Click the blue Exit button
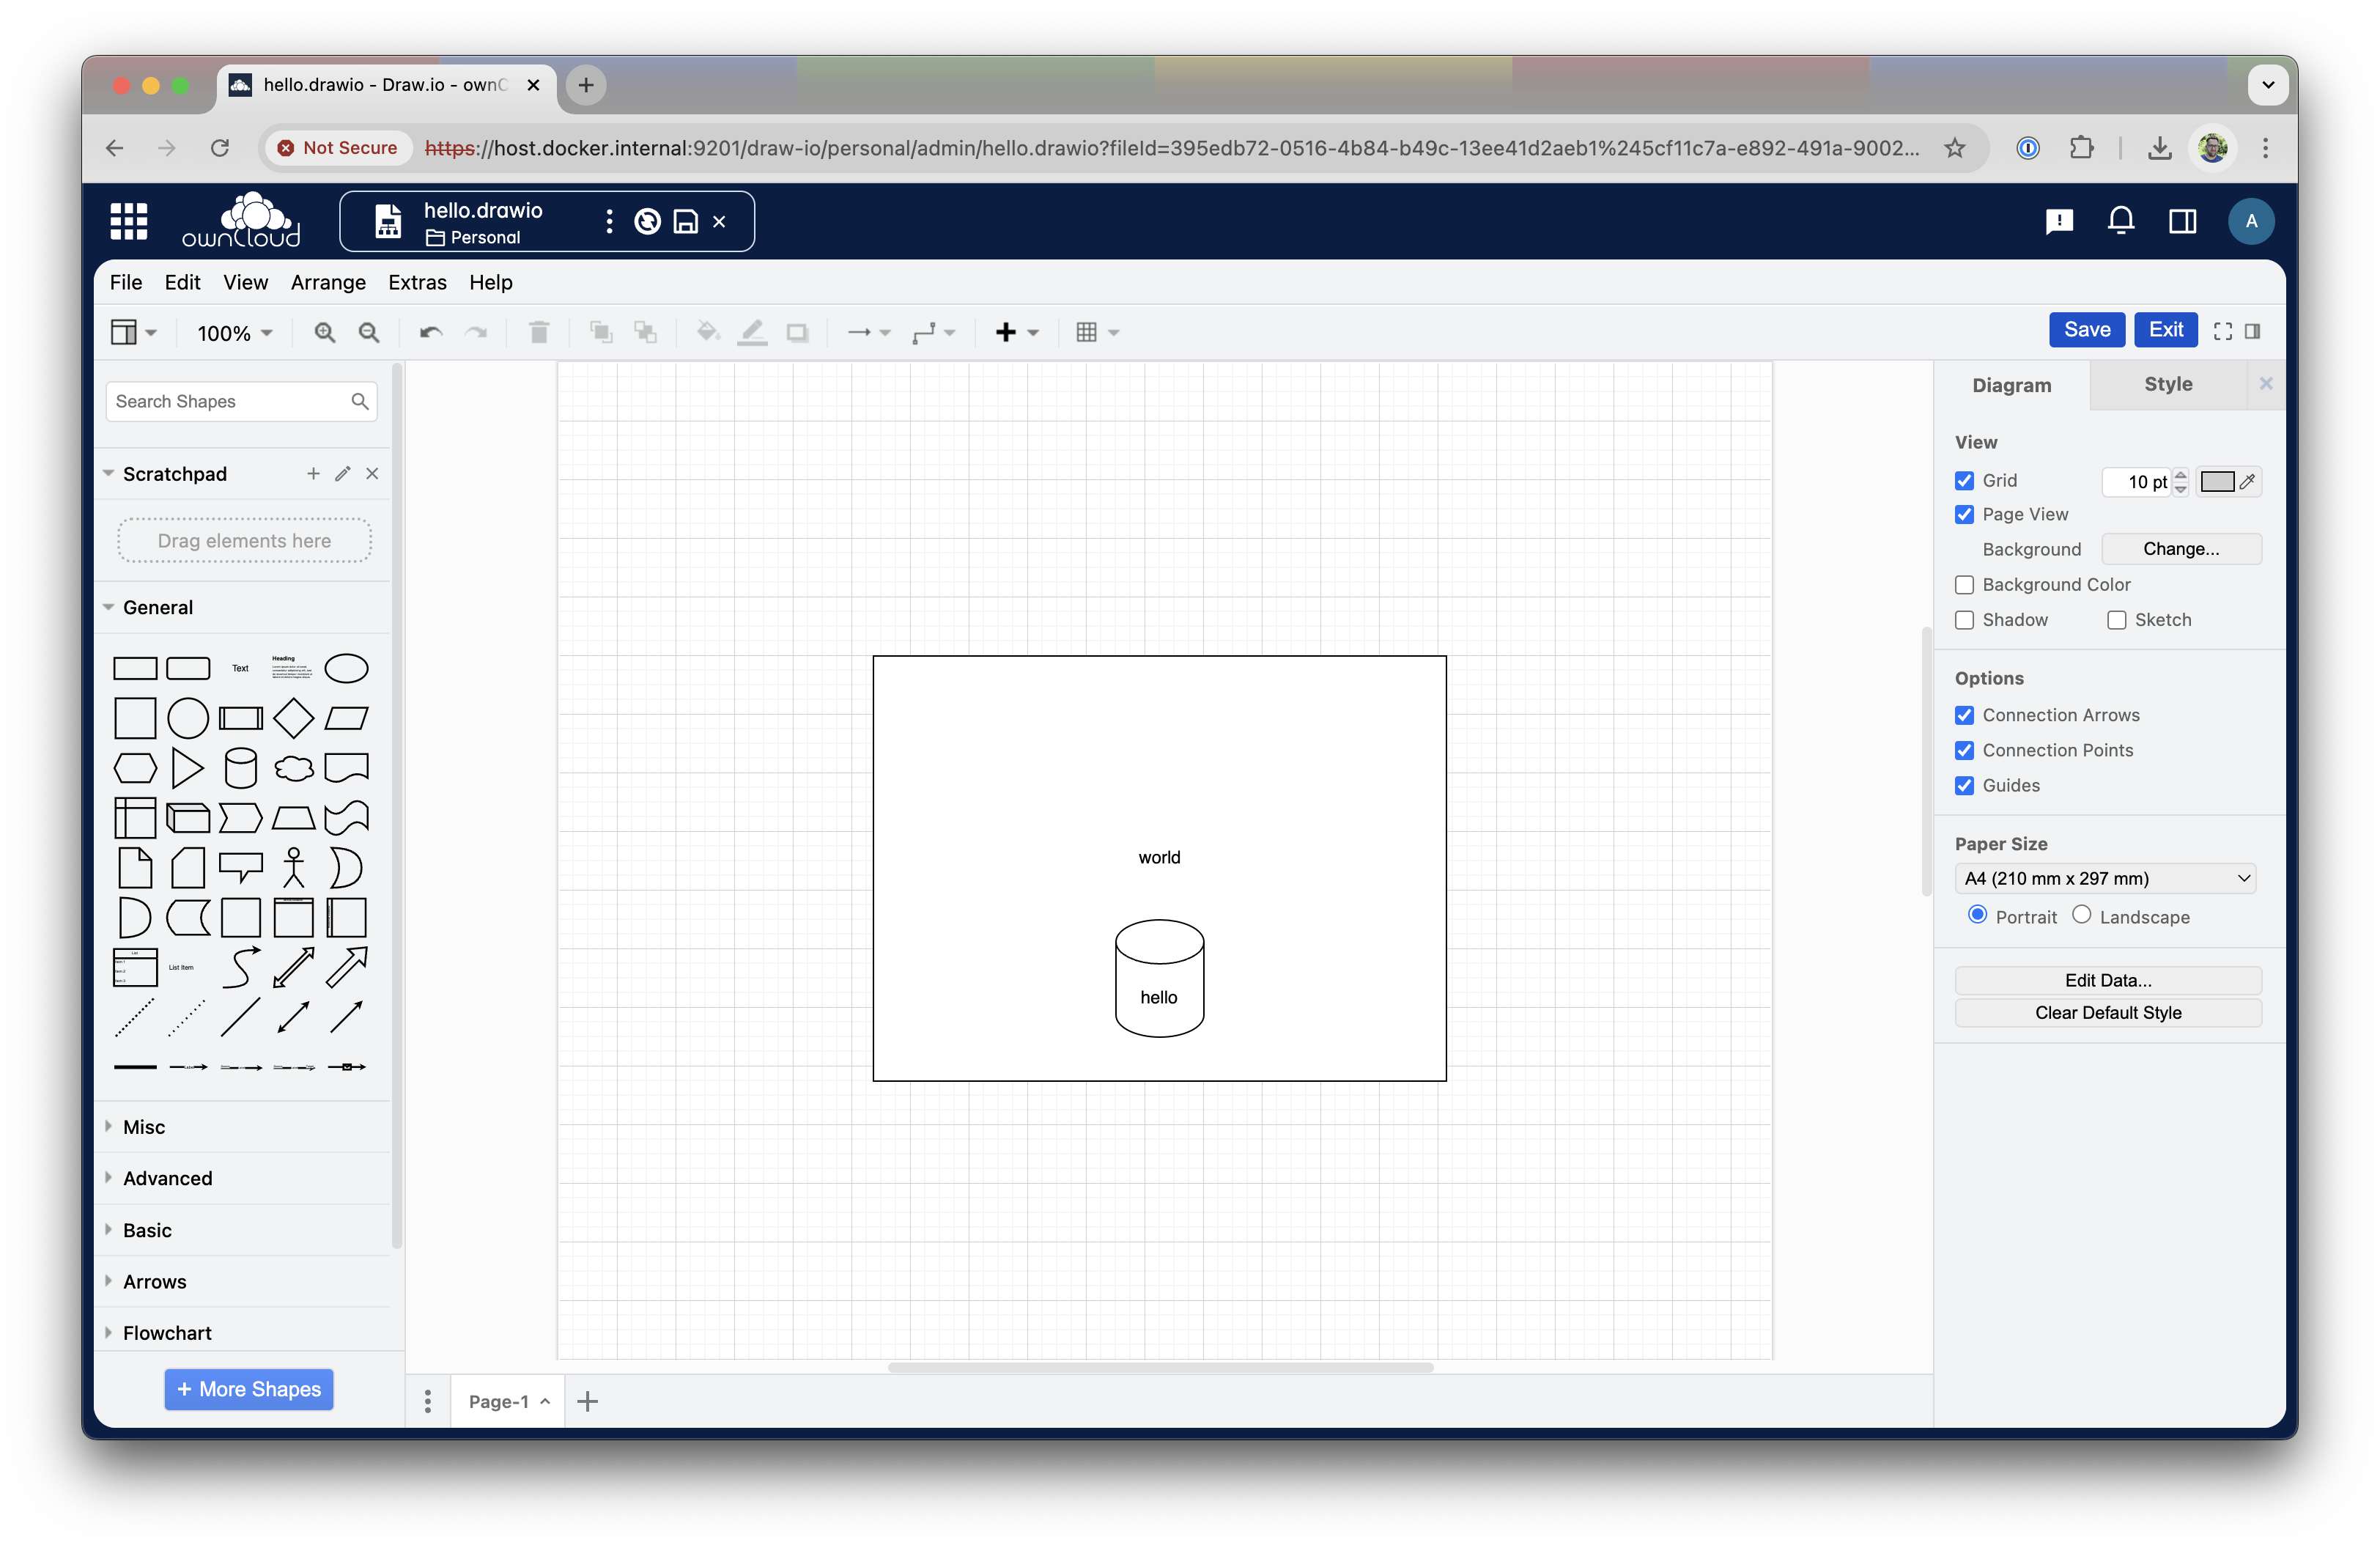 (x=2166, y=330)
